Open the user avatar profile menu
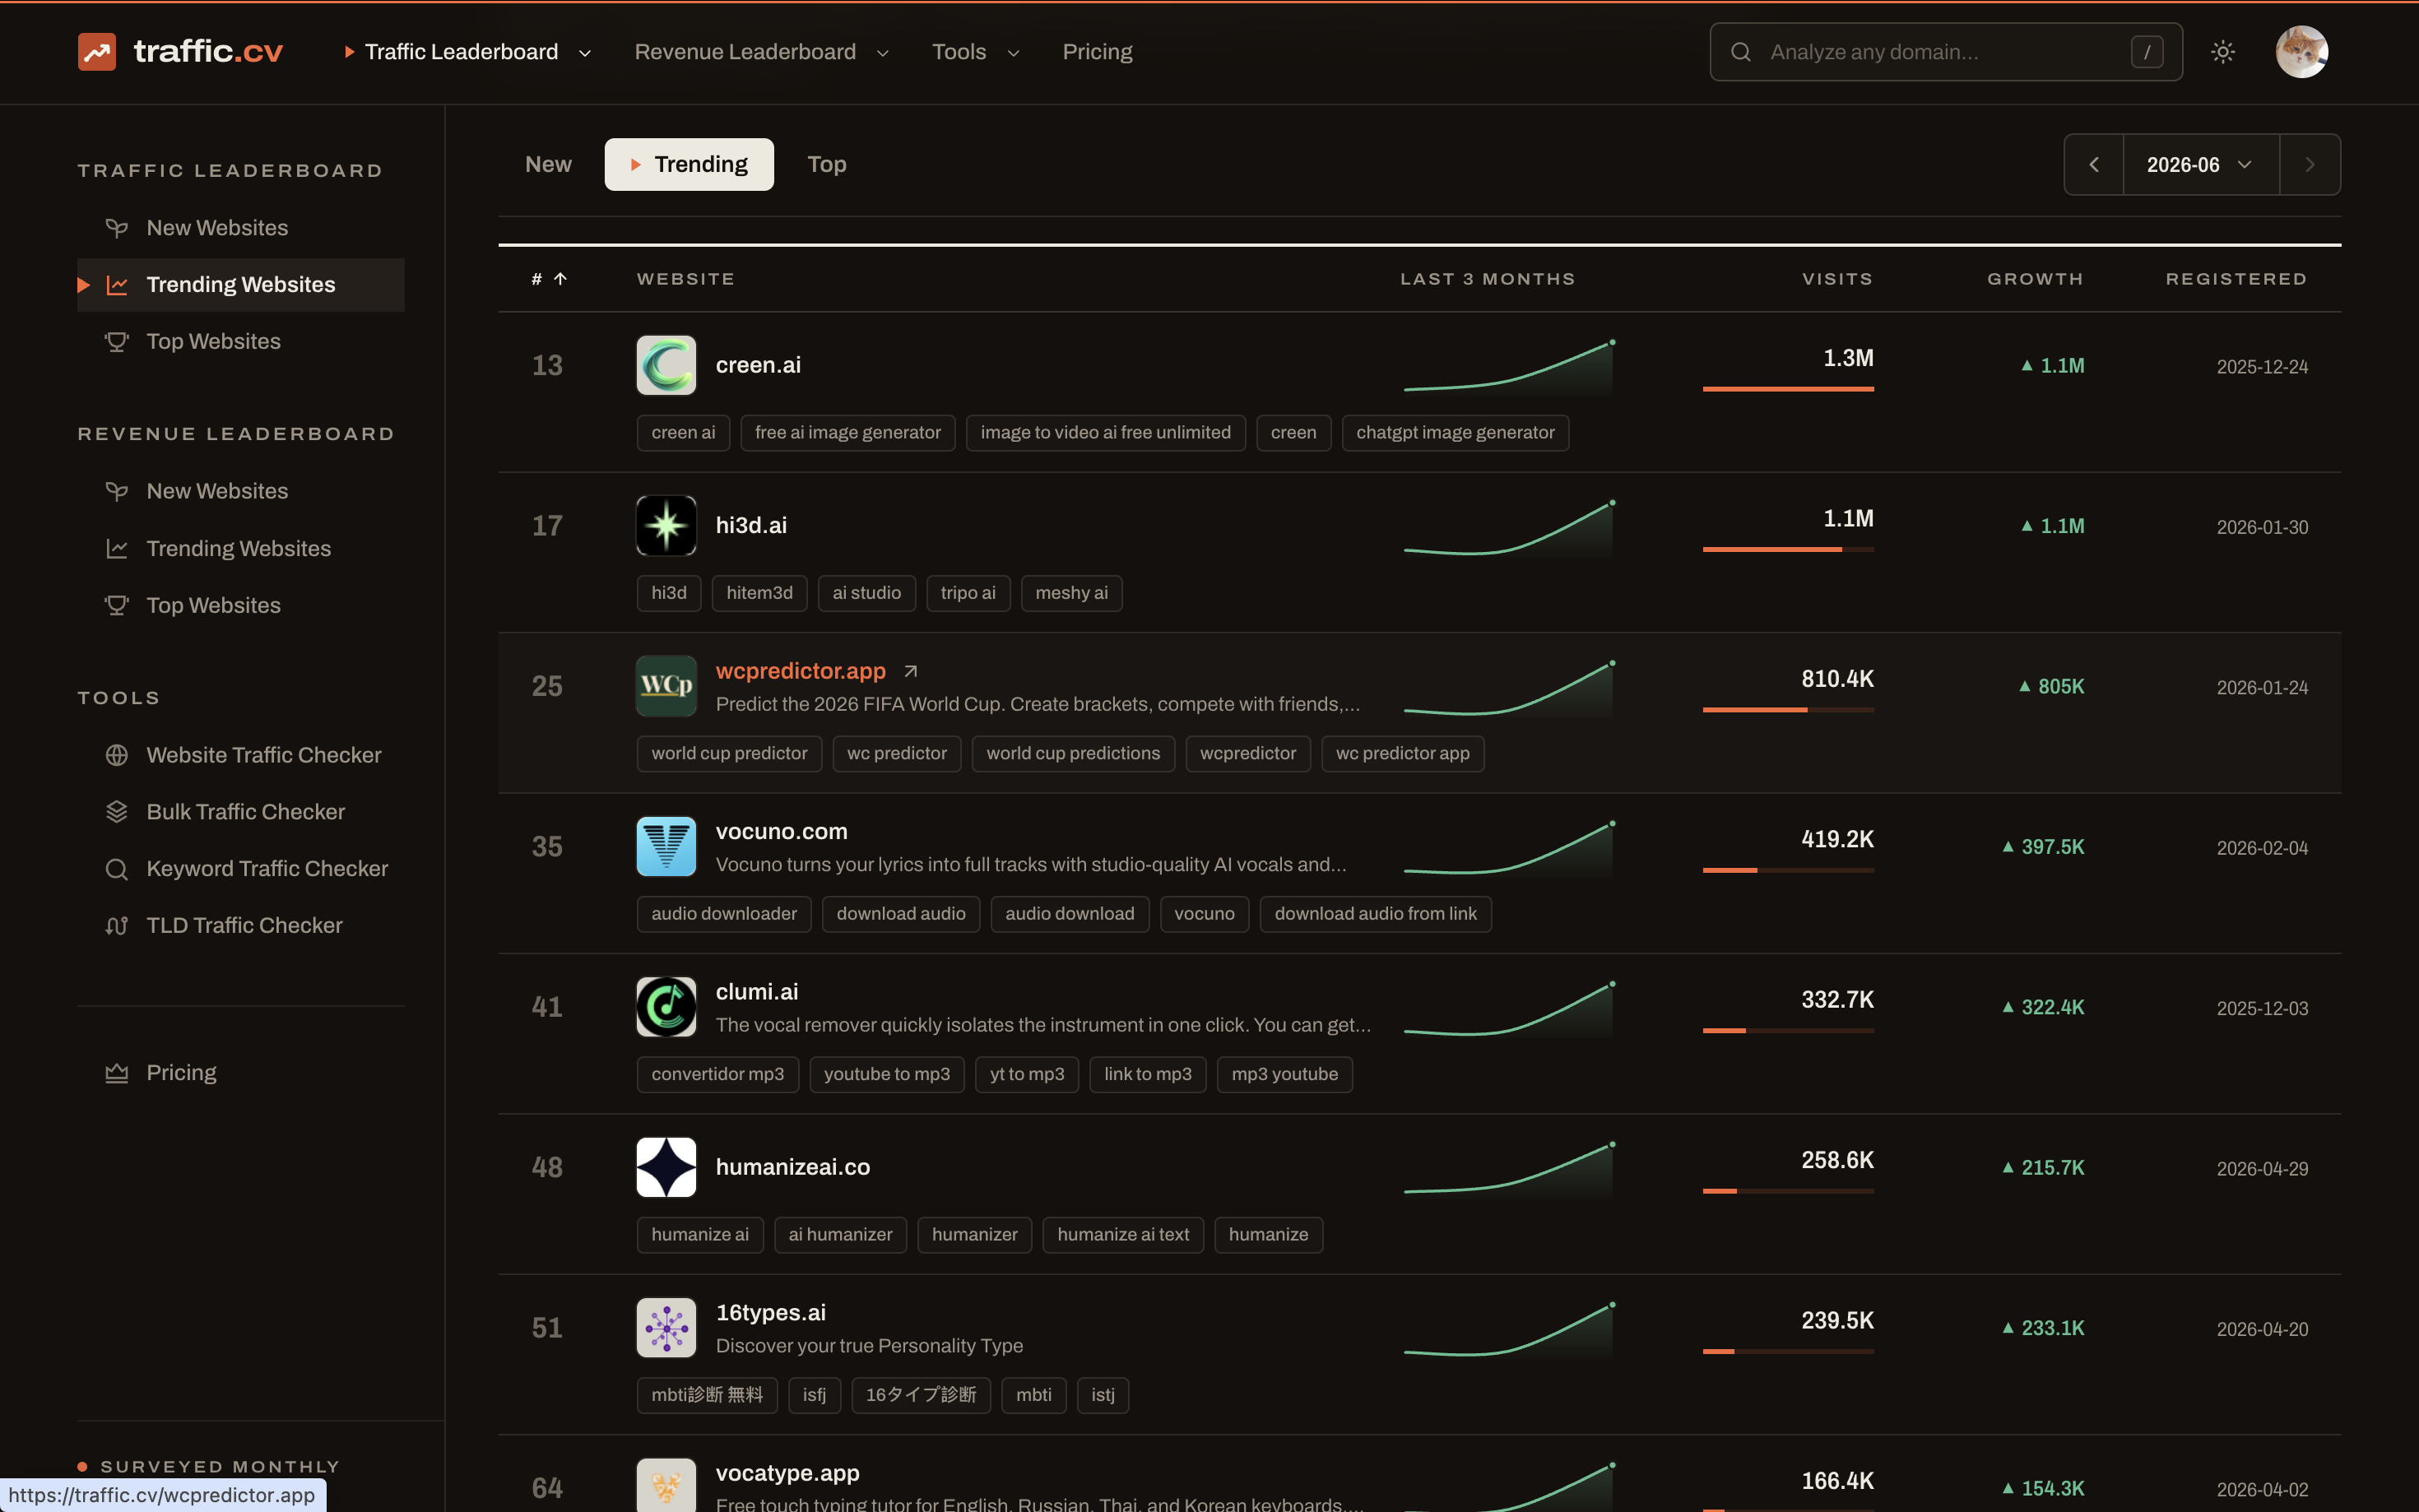This screenshot has height=1512, width=2419. [2301, 52]
